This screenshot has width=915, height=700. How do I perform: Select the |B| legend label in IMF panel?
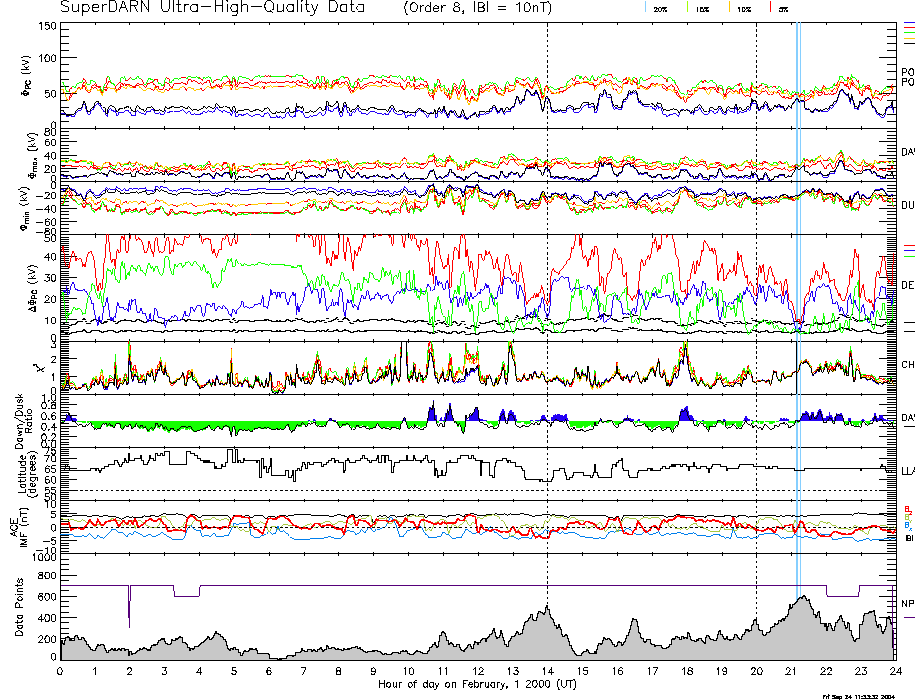coord(907,538)
